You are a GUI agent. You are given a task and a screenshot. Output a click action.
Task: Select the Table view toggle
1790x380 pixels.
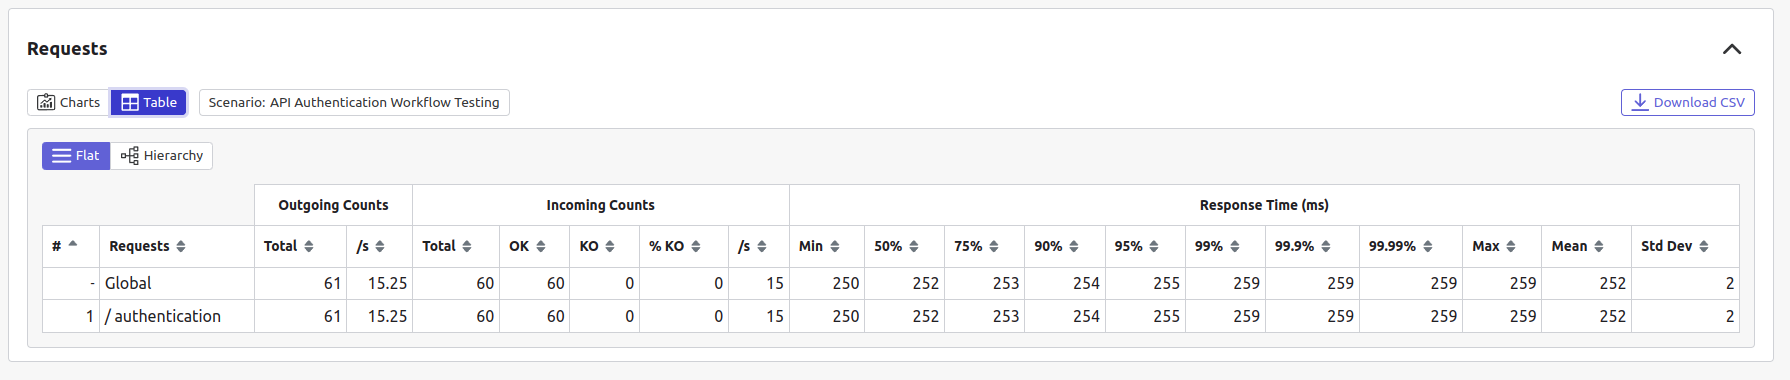pos(148,102)
